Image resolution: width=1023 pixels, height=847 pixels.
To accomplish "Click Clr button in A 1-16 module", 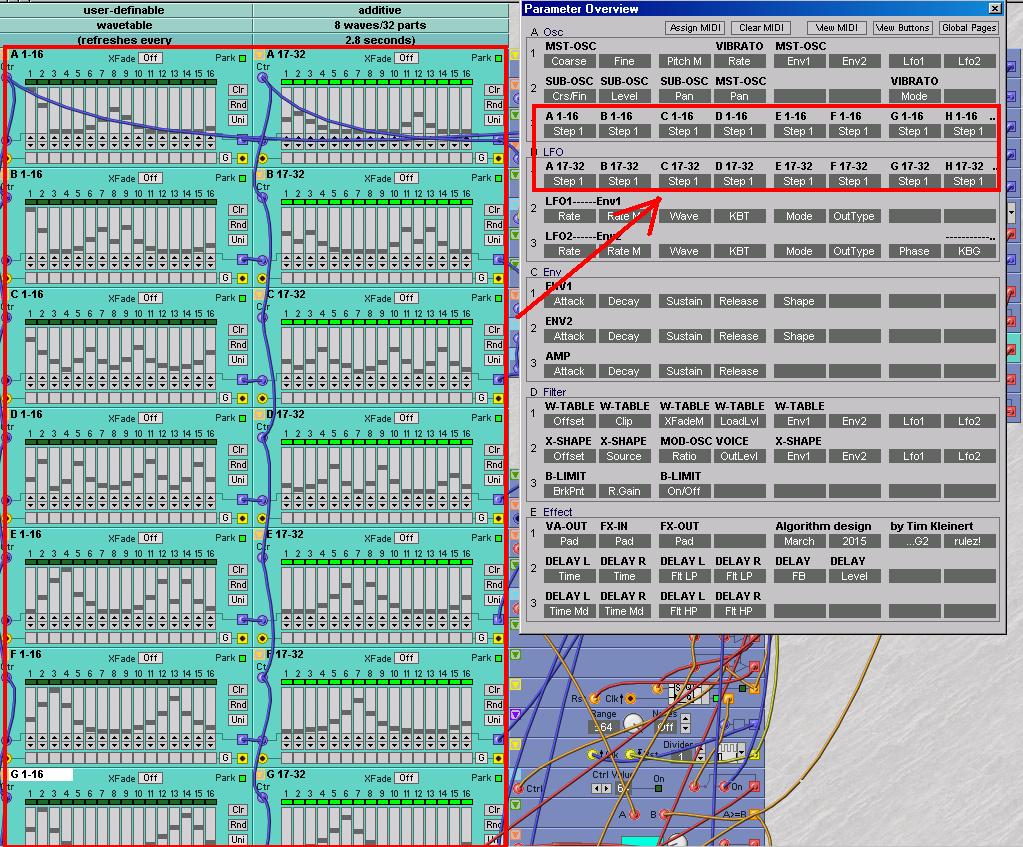I will [x=239, y=90].
